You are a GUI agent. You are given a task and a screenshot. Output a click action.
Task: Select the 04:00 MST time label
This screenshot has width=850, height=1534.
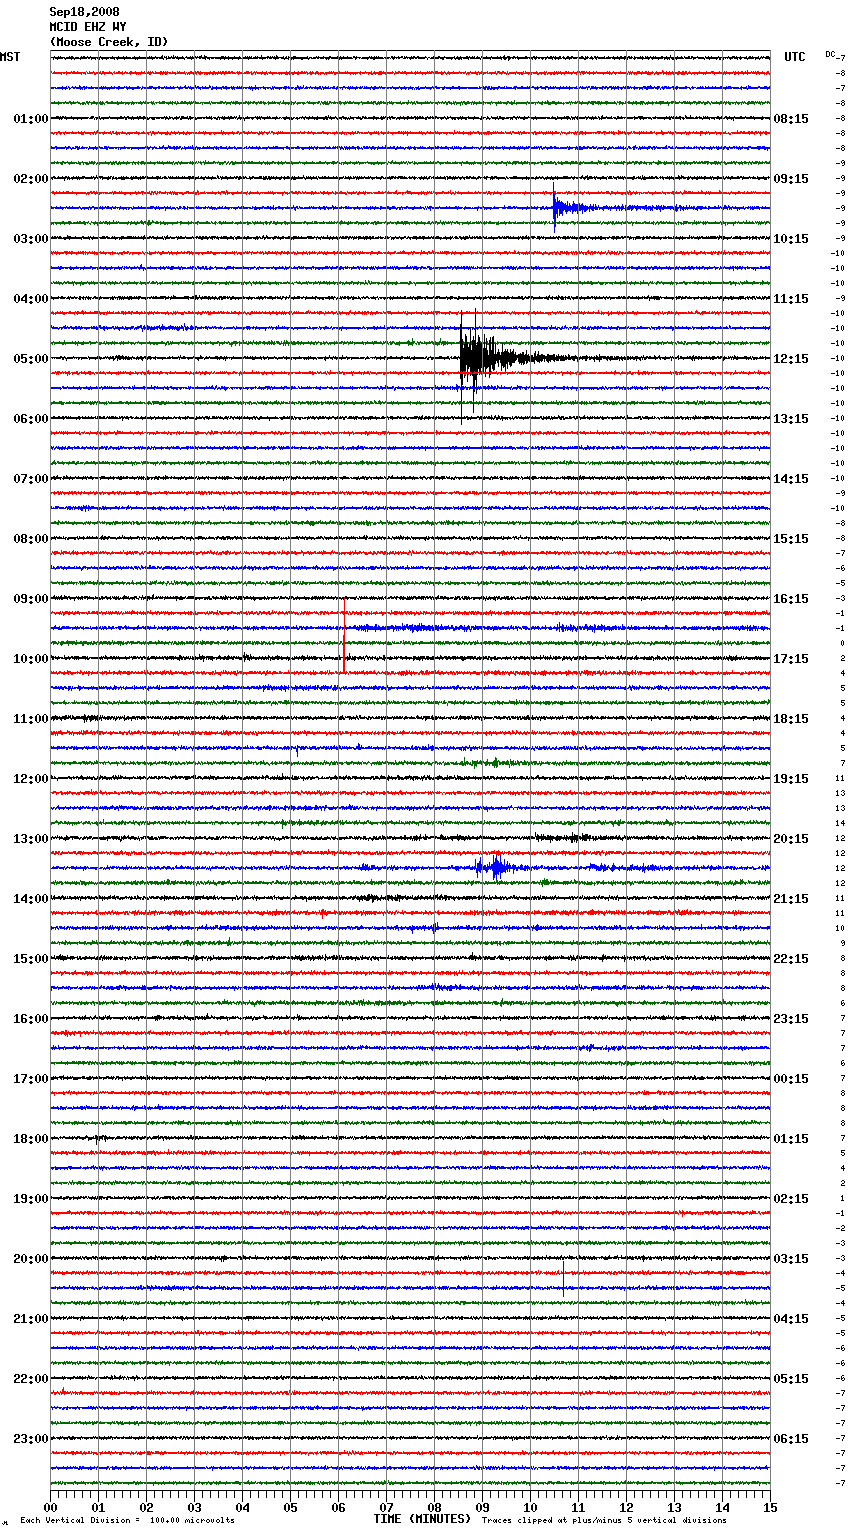pos(30,299)
